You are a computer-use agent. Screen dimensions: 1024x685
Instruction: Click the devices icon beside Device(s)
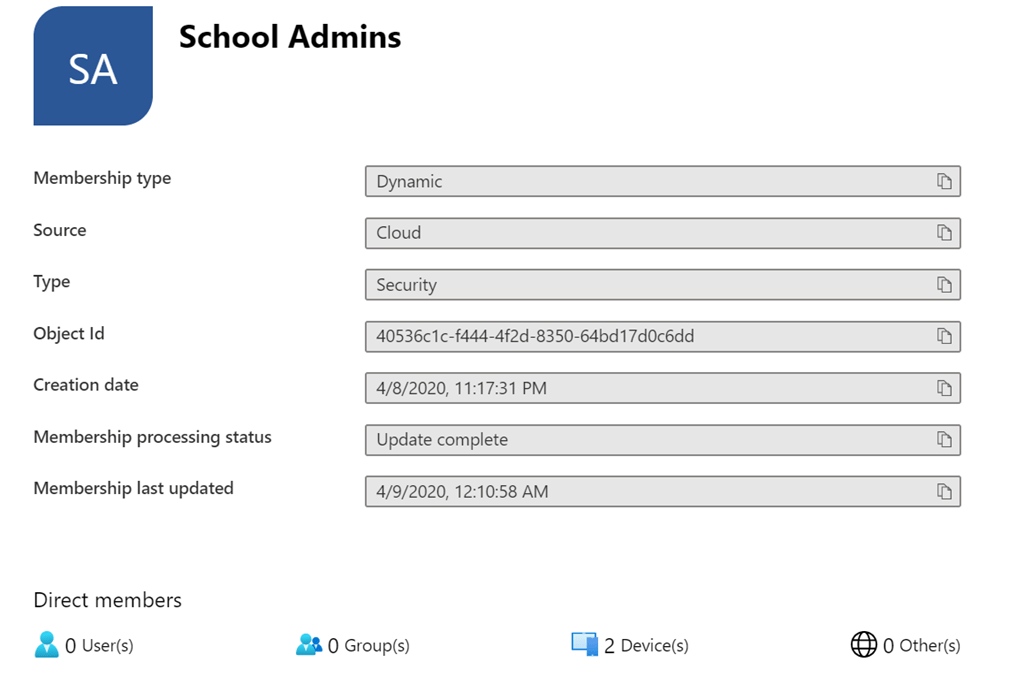(585, 644)
